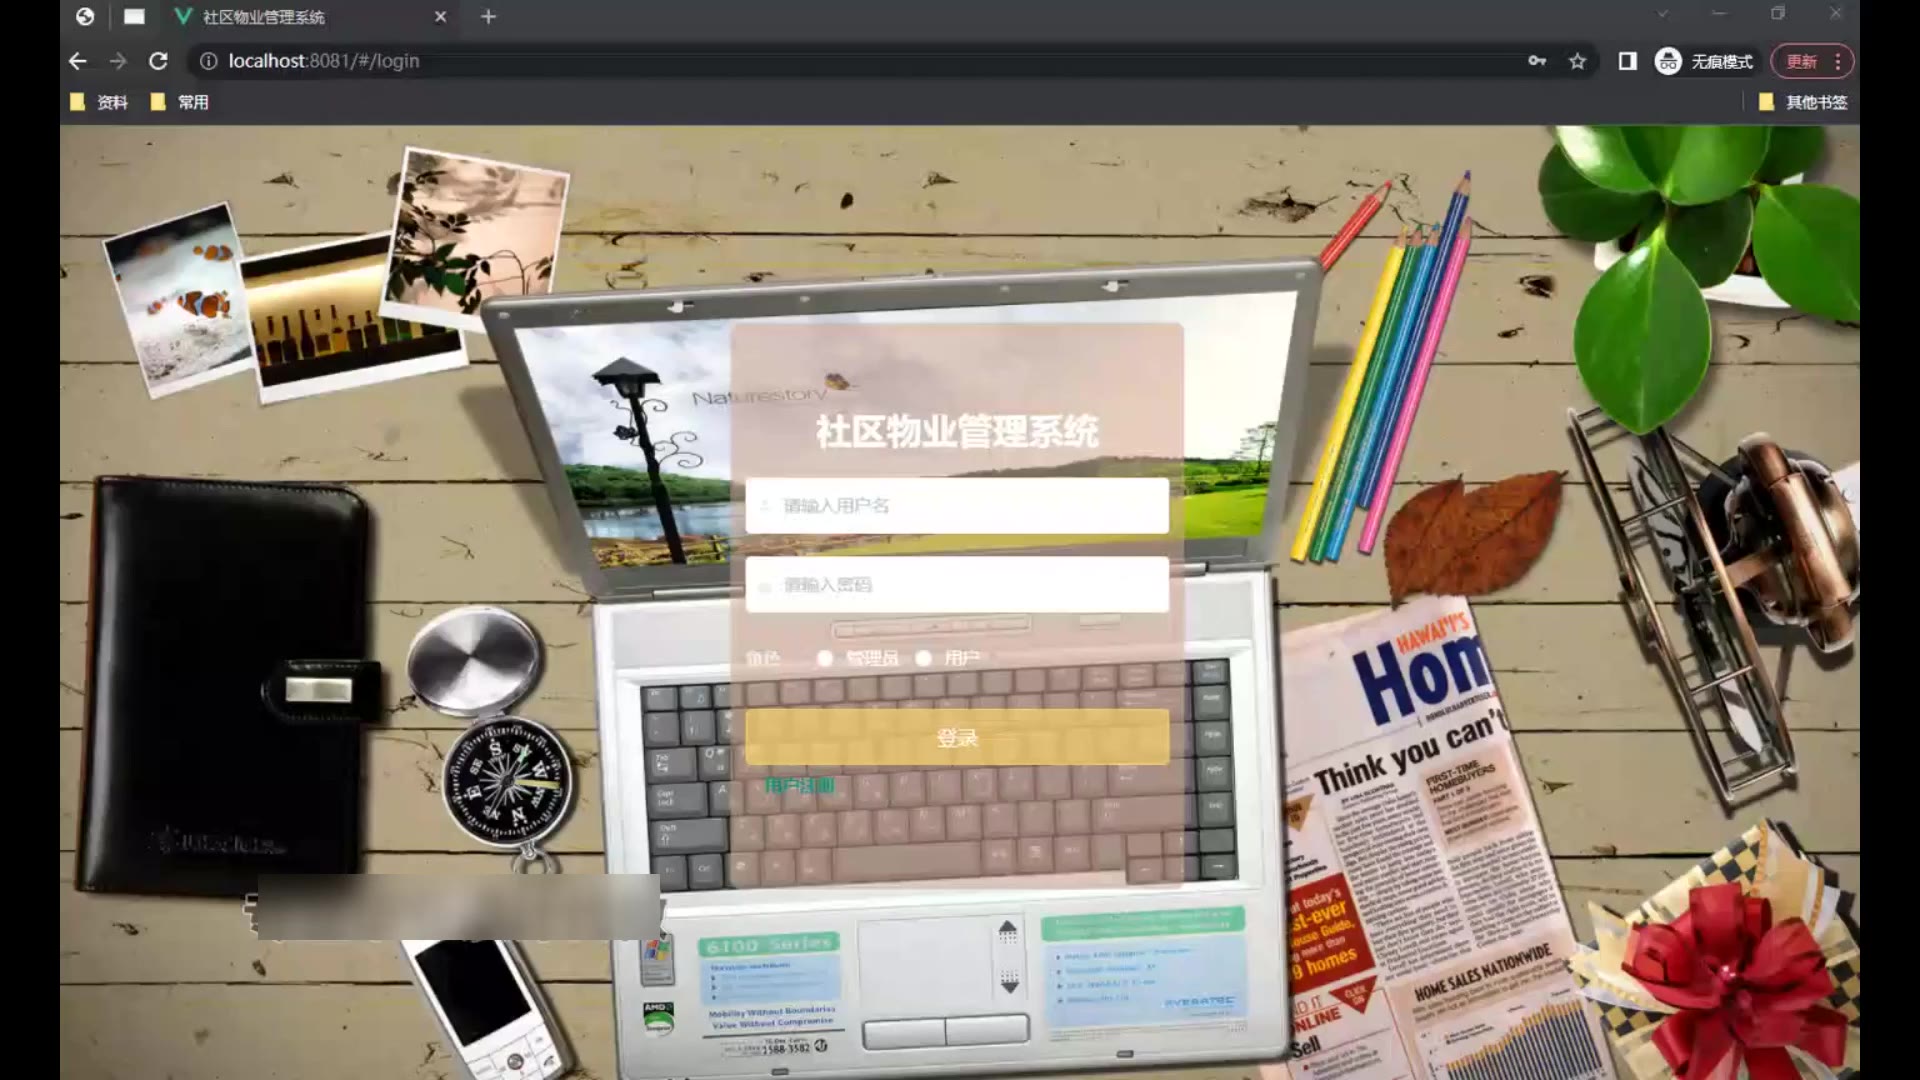
Task: Open the saved passwords key icon
Action: [1537, 61]
